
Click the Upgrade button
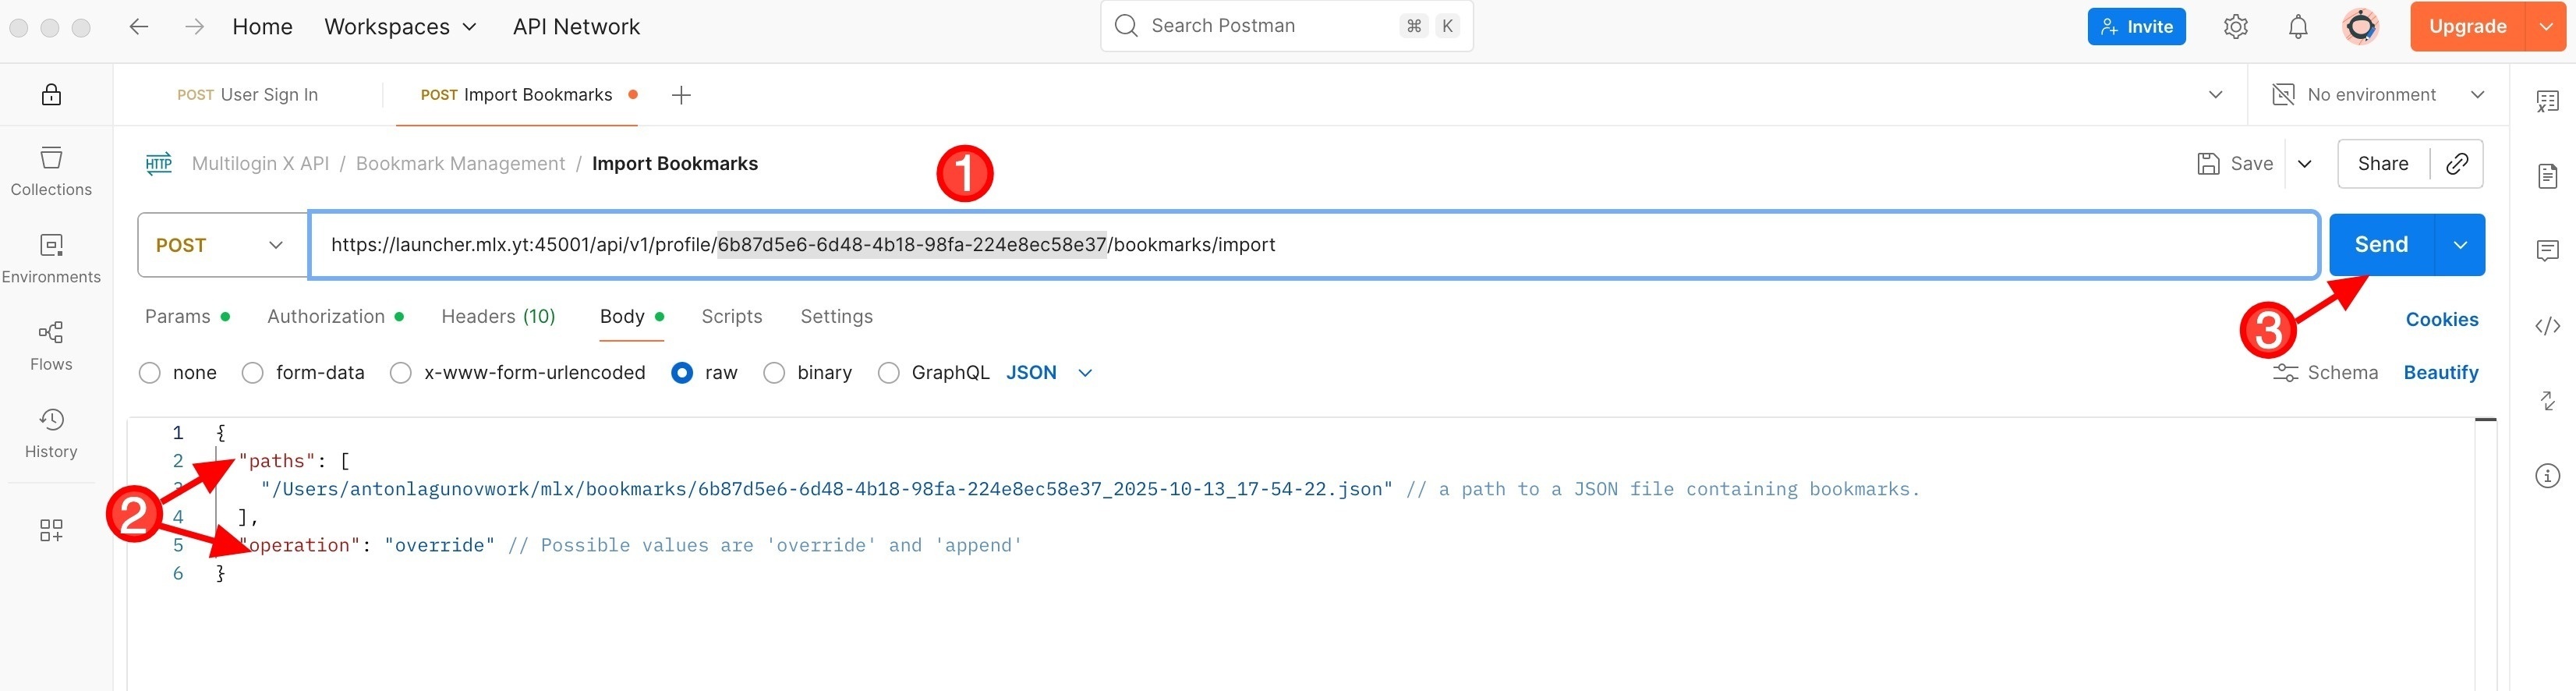[2468, 27]
